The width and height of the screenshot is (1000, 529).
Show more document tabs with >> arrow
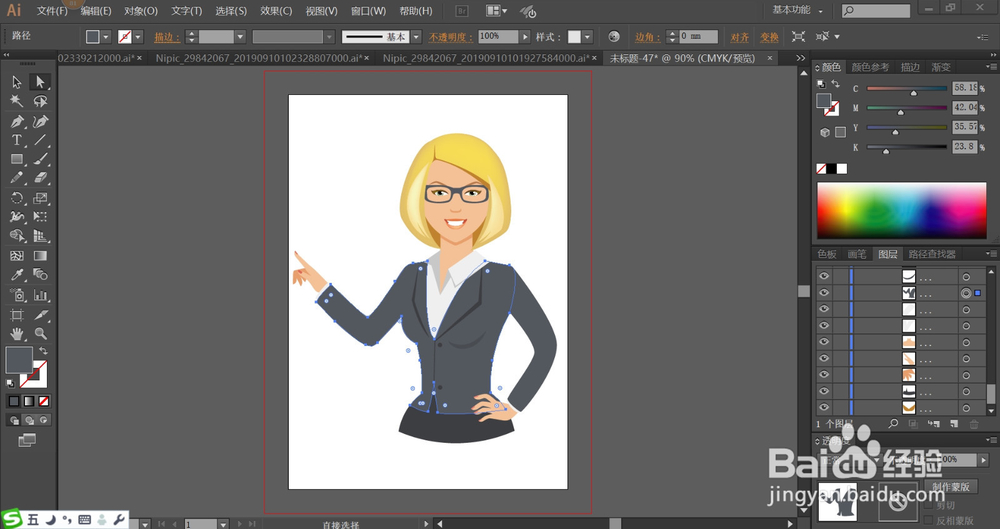(x=801, y=58)
